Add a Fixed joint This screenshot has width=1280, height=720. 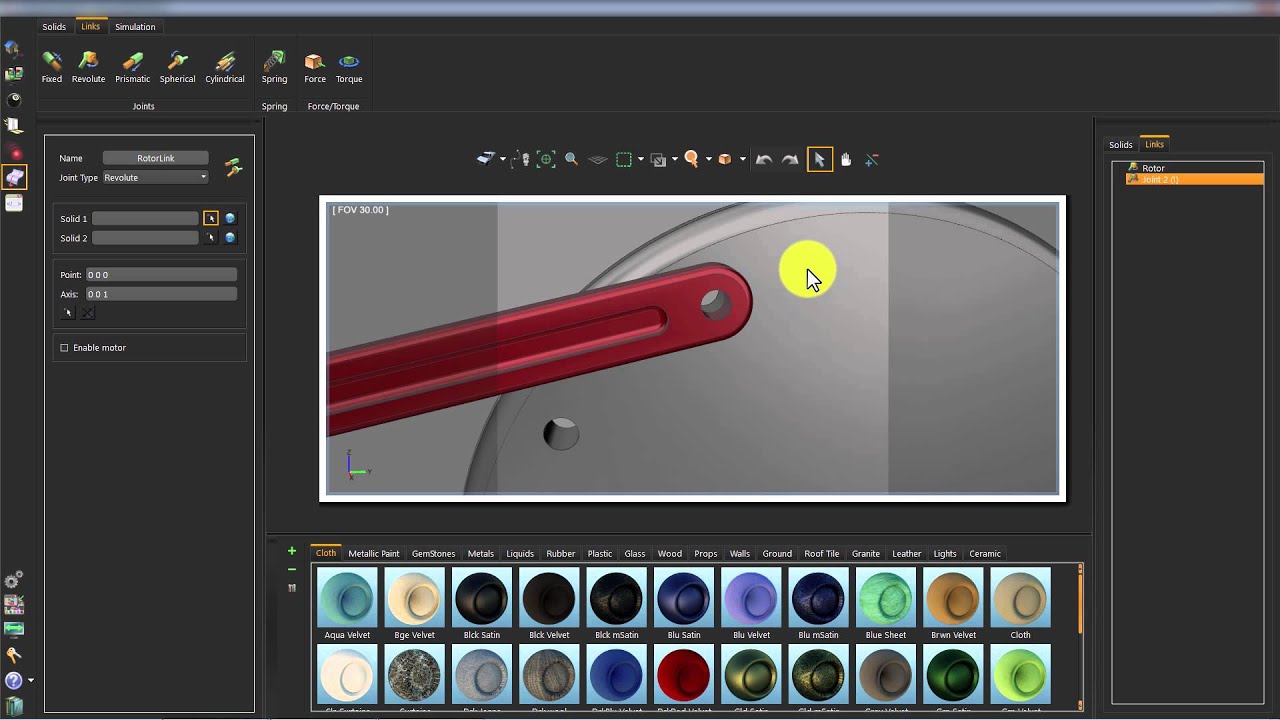[x=52, y=67]
